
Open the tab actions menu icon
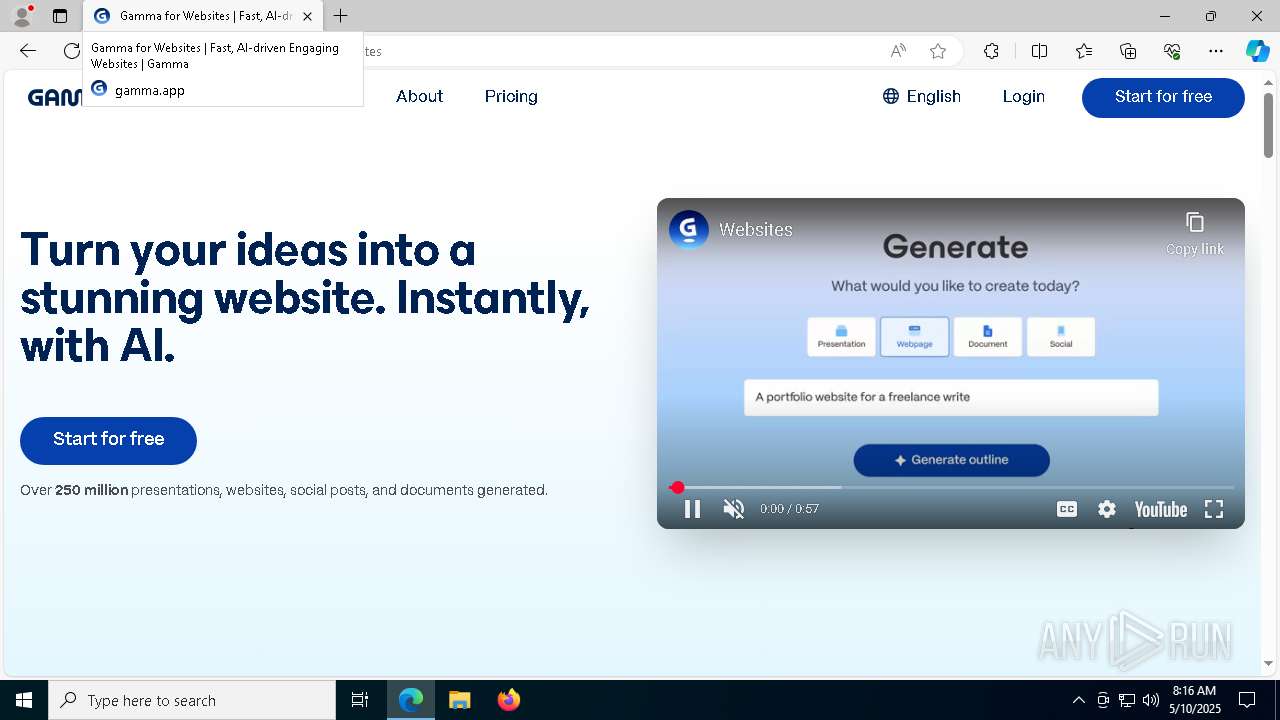click(x=60, y=16)
